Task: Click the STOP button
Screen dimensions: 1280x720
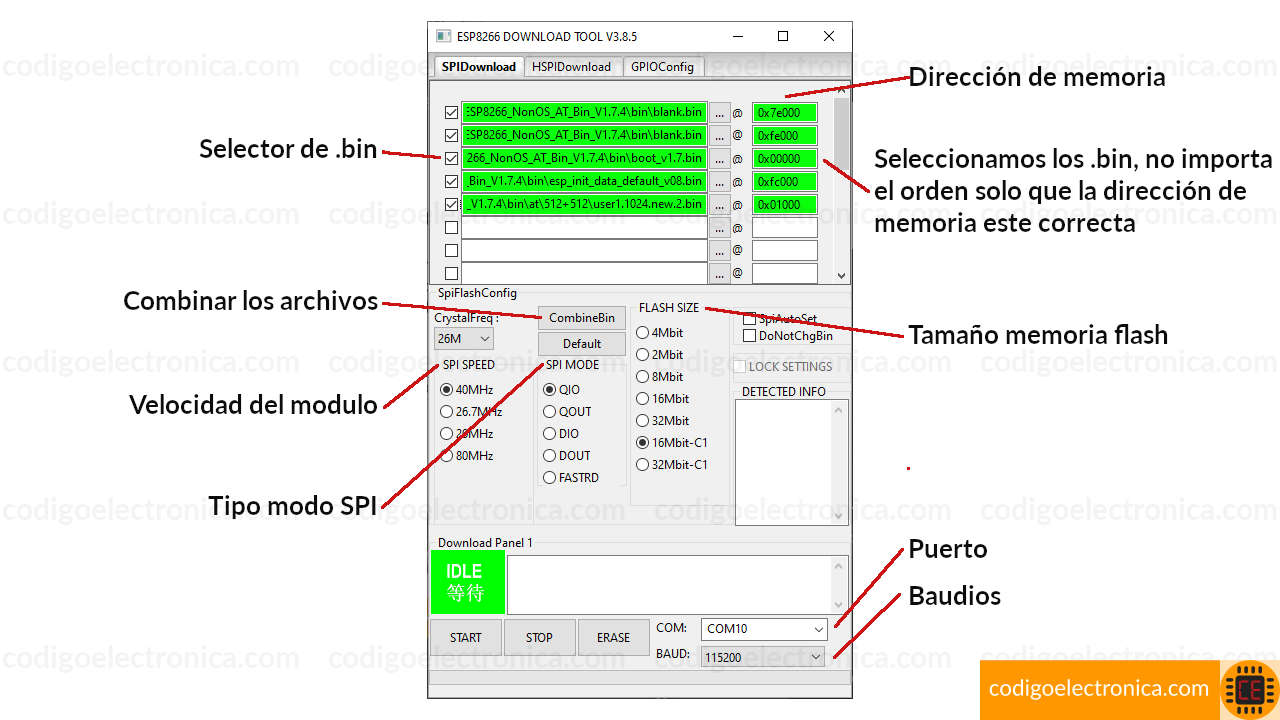Action: click(x=539, y=638)
